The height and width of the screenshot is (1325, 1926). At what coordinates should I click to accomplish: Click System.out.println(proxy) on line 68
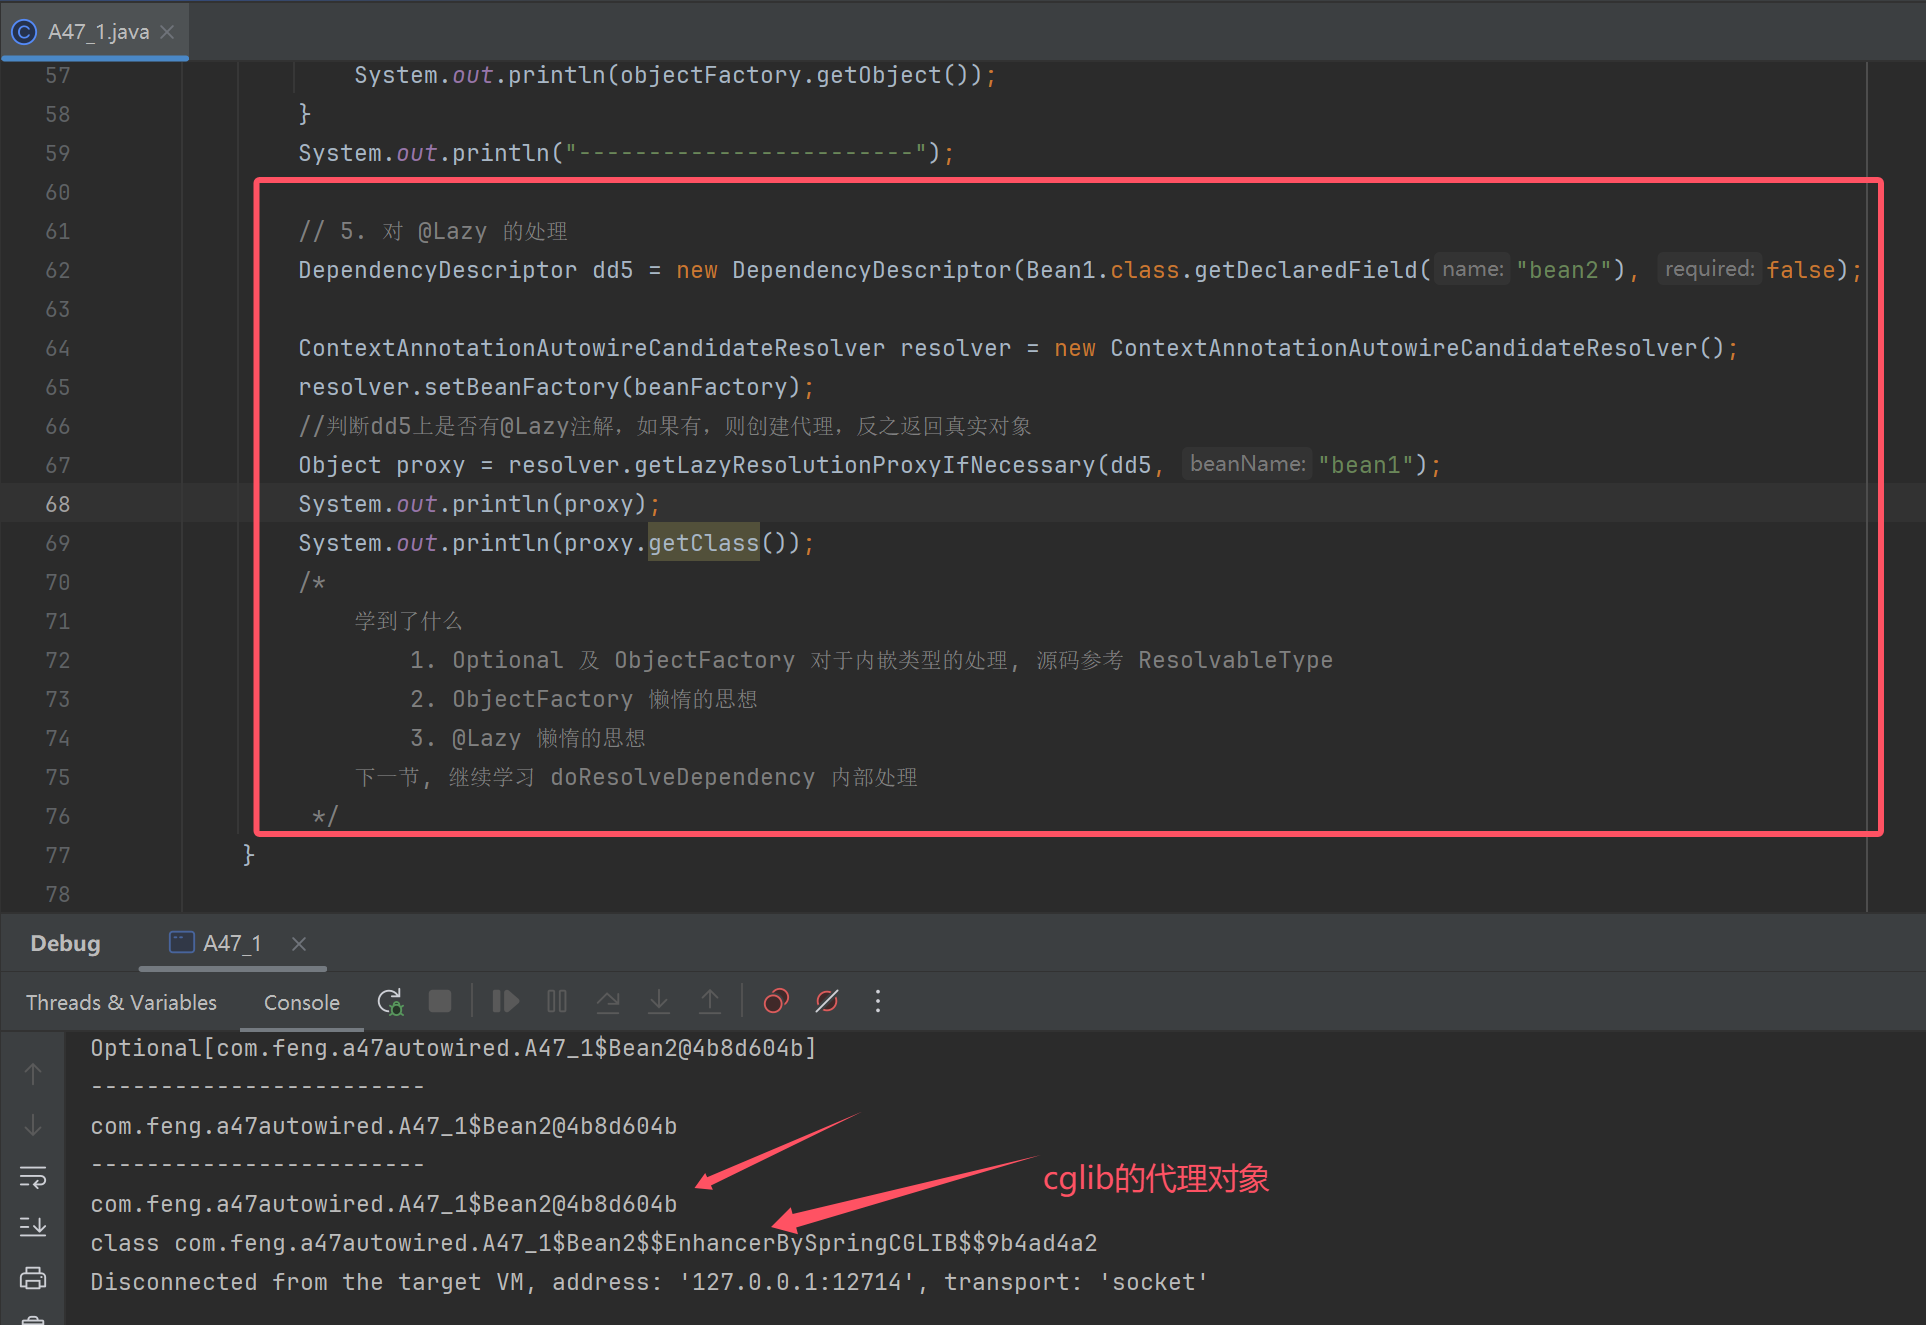click(479, 504)
